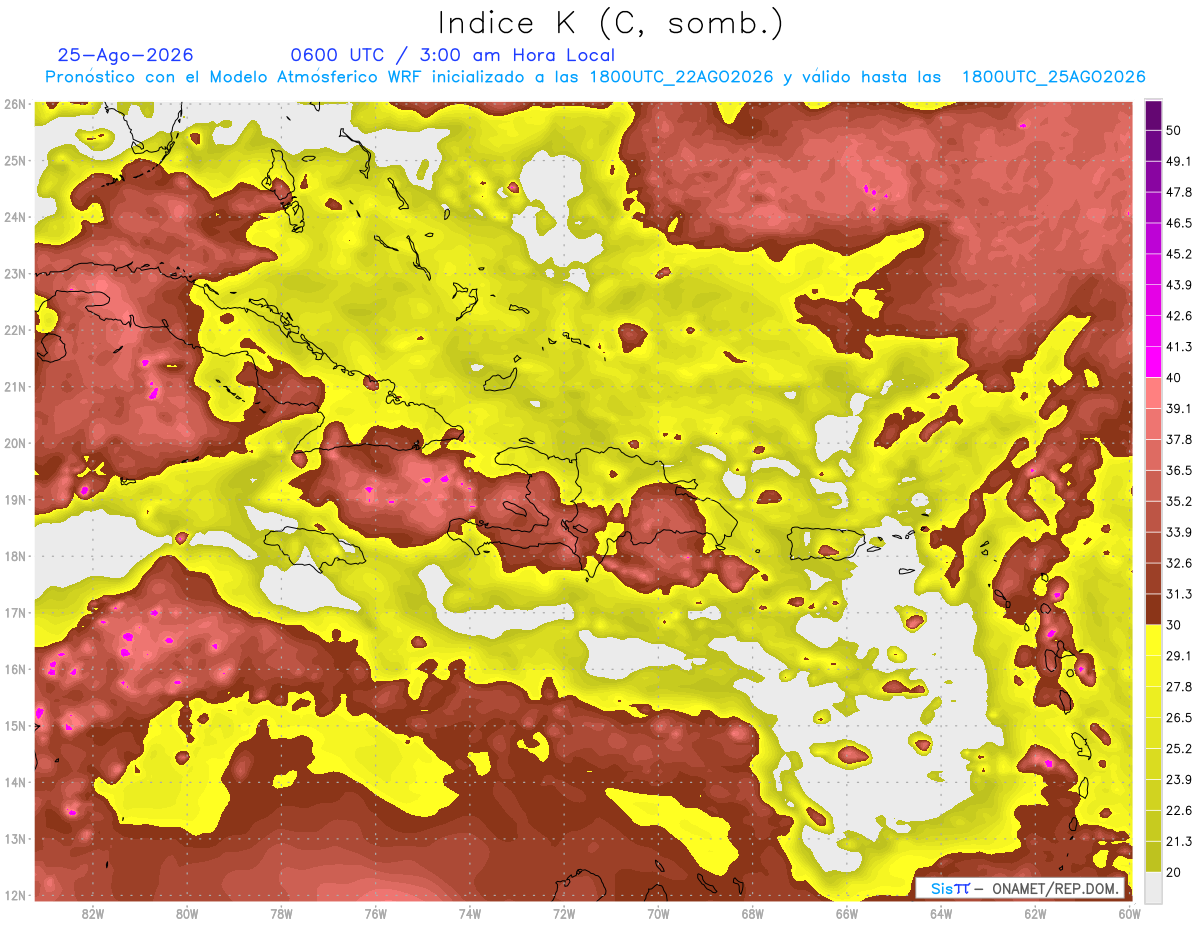
Task: Click the colorbar value "45.2"
Action: tap(1179, 254)
